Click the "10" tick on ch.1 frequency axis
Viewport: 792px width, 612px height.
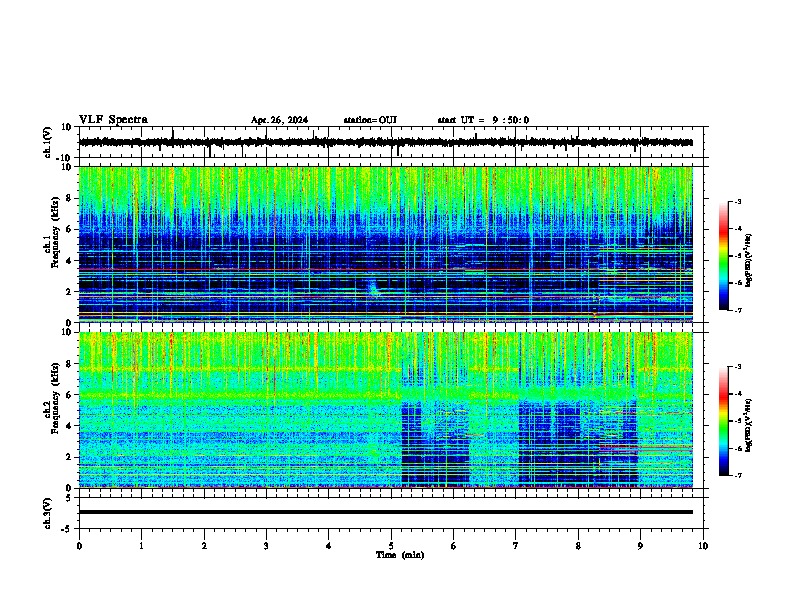[67, 167]
